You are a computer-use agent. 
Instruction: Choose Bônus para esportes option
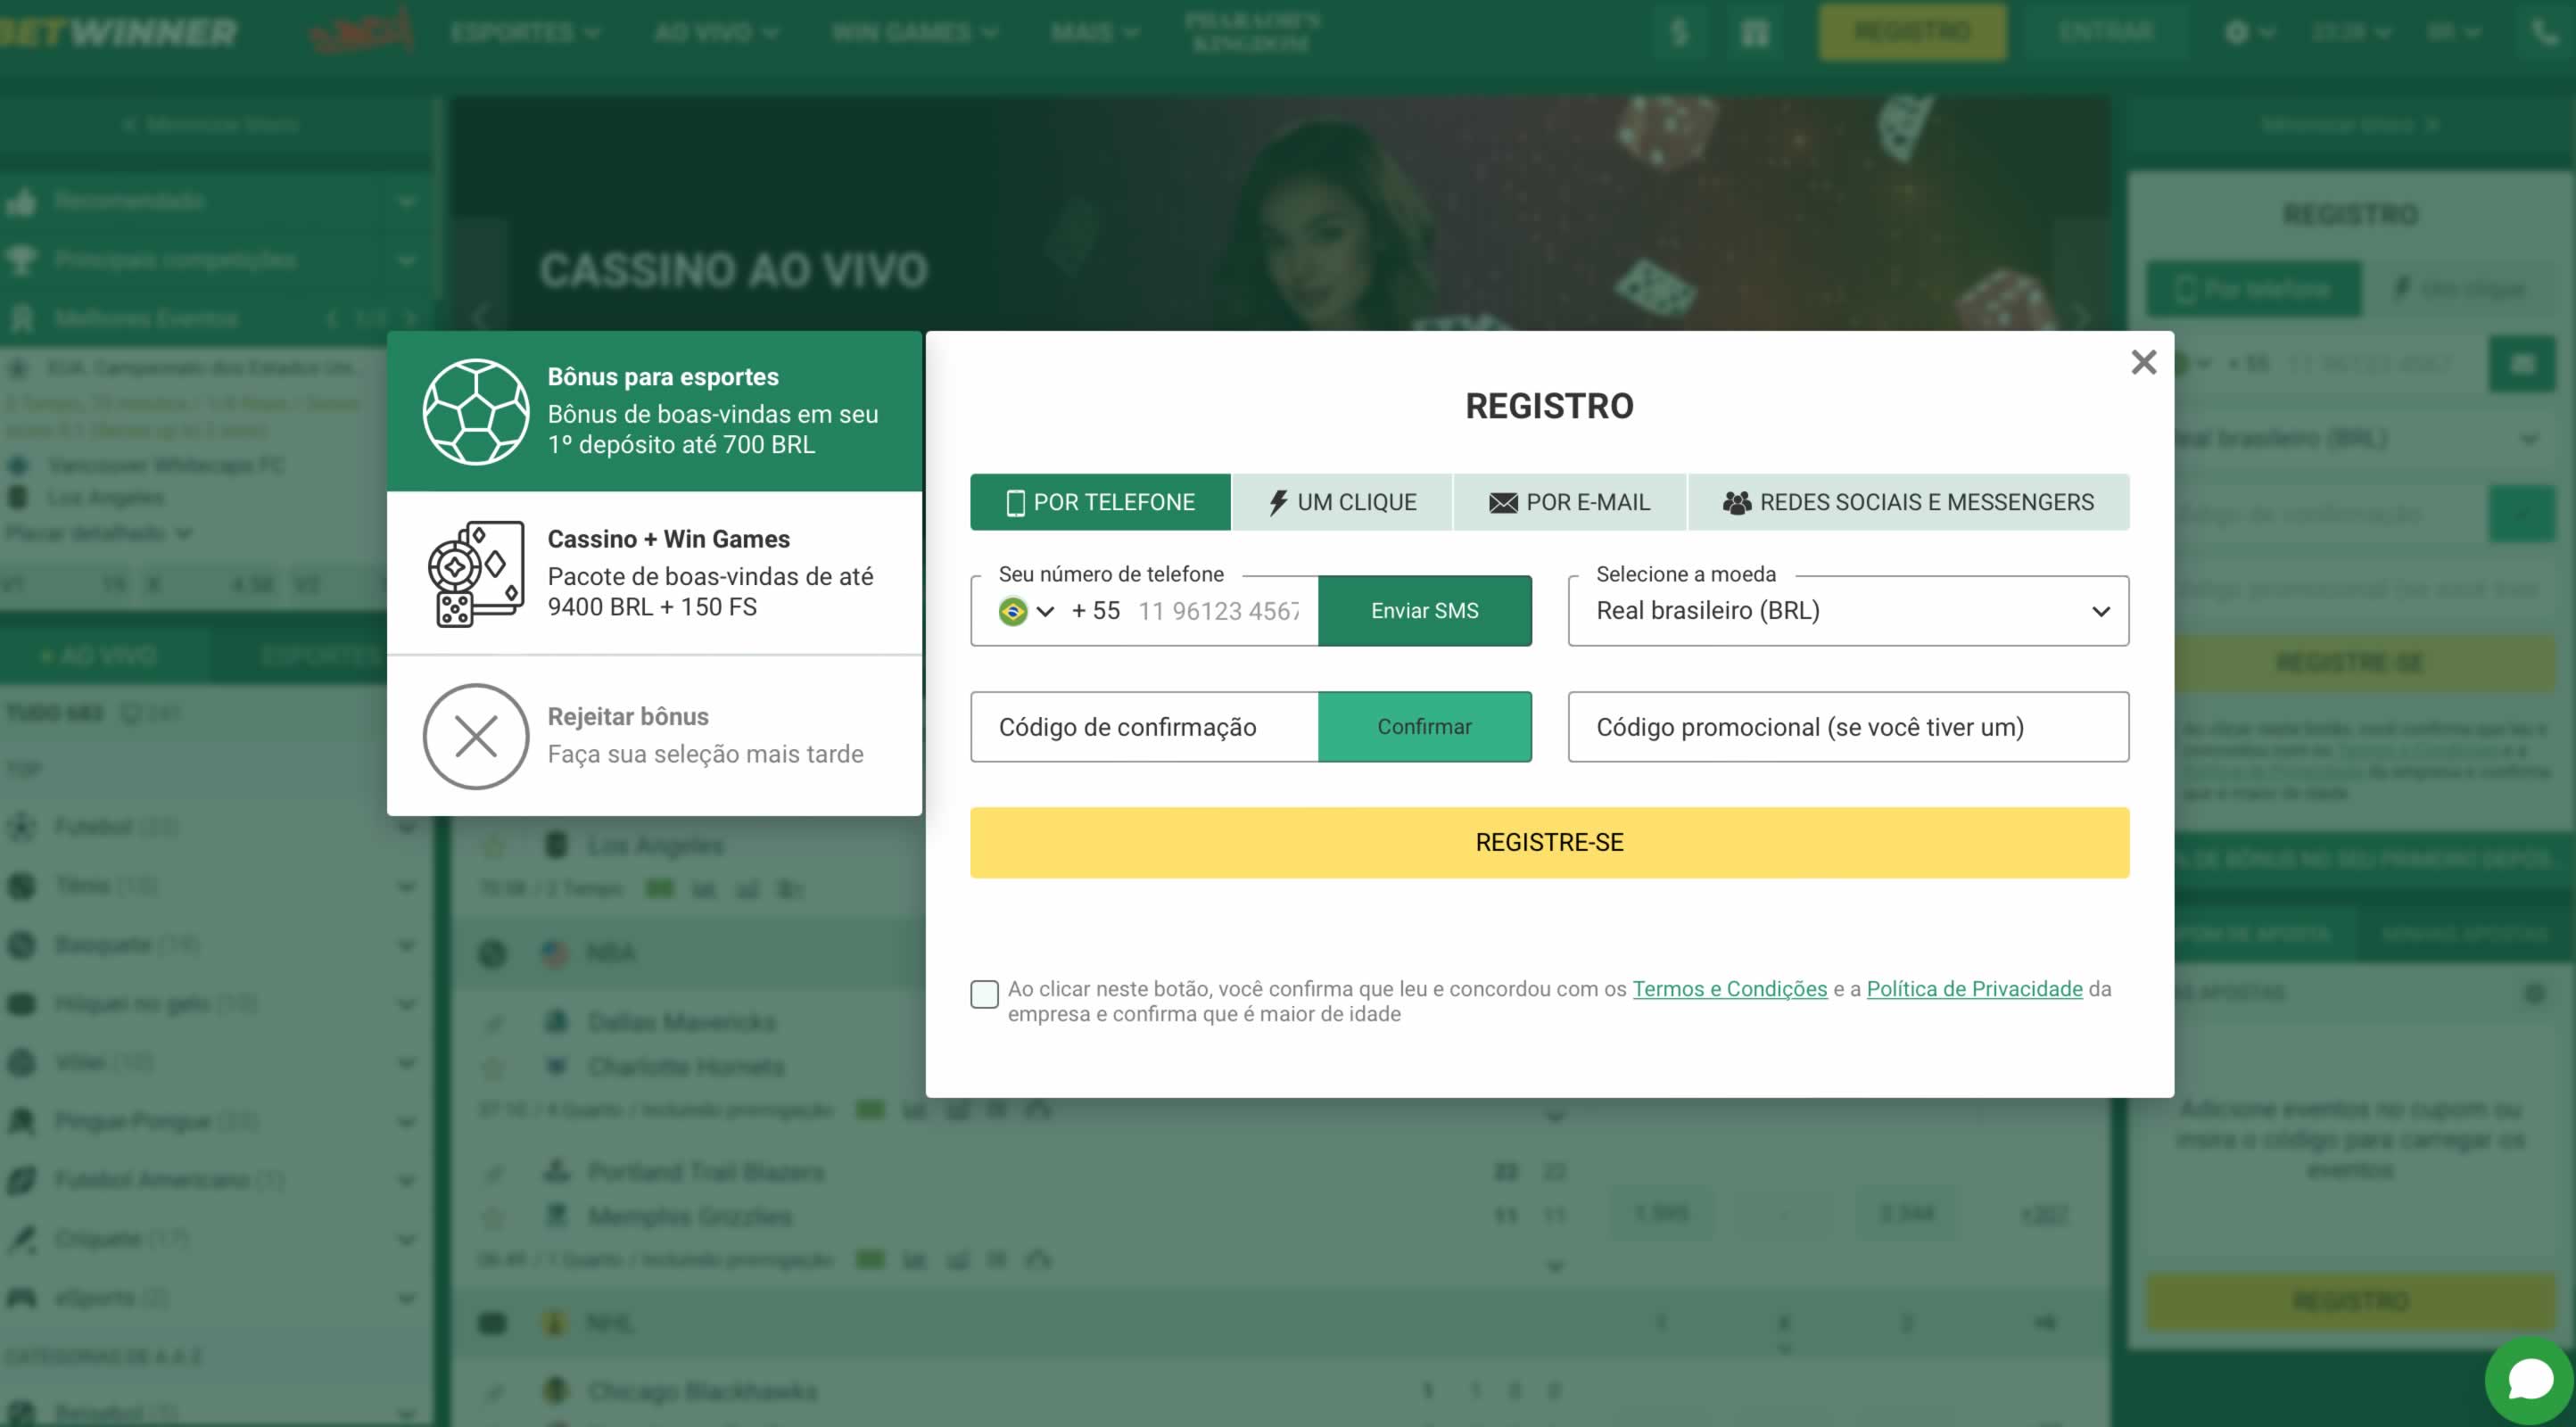click(x=654, y=411)
